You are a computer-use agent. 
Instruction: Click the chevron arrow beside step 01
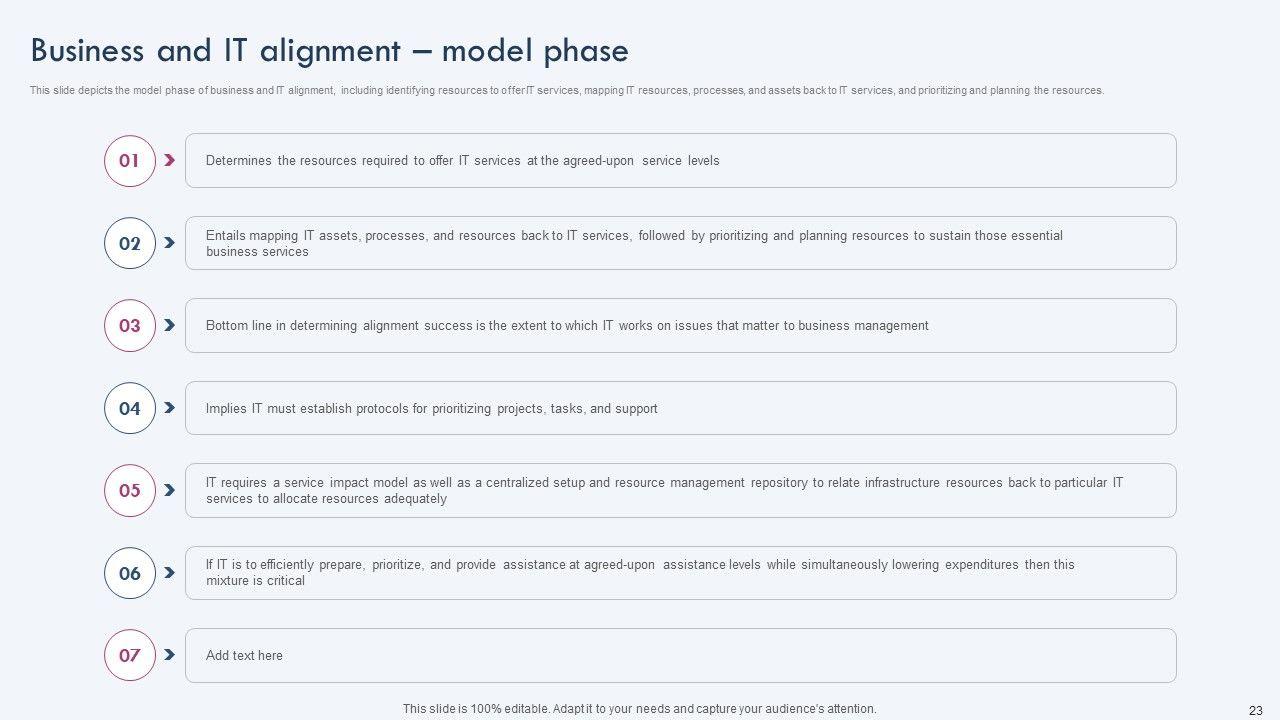coord(170,160)
